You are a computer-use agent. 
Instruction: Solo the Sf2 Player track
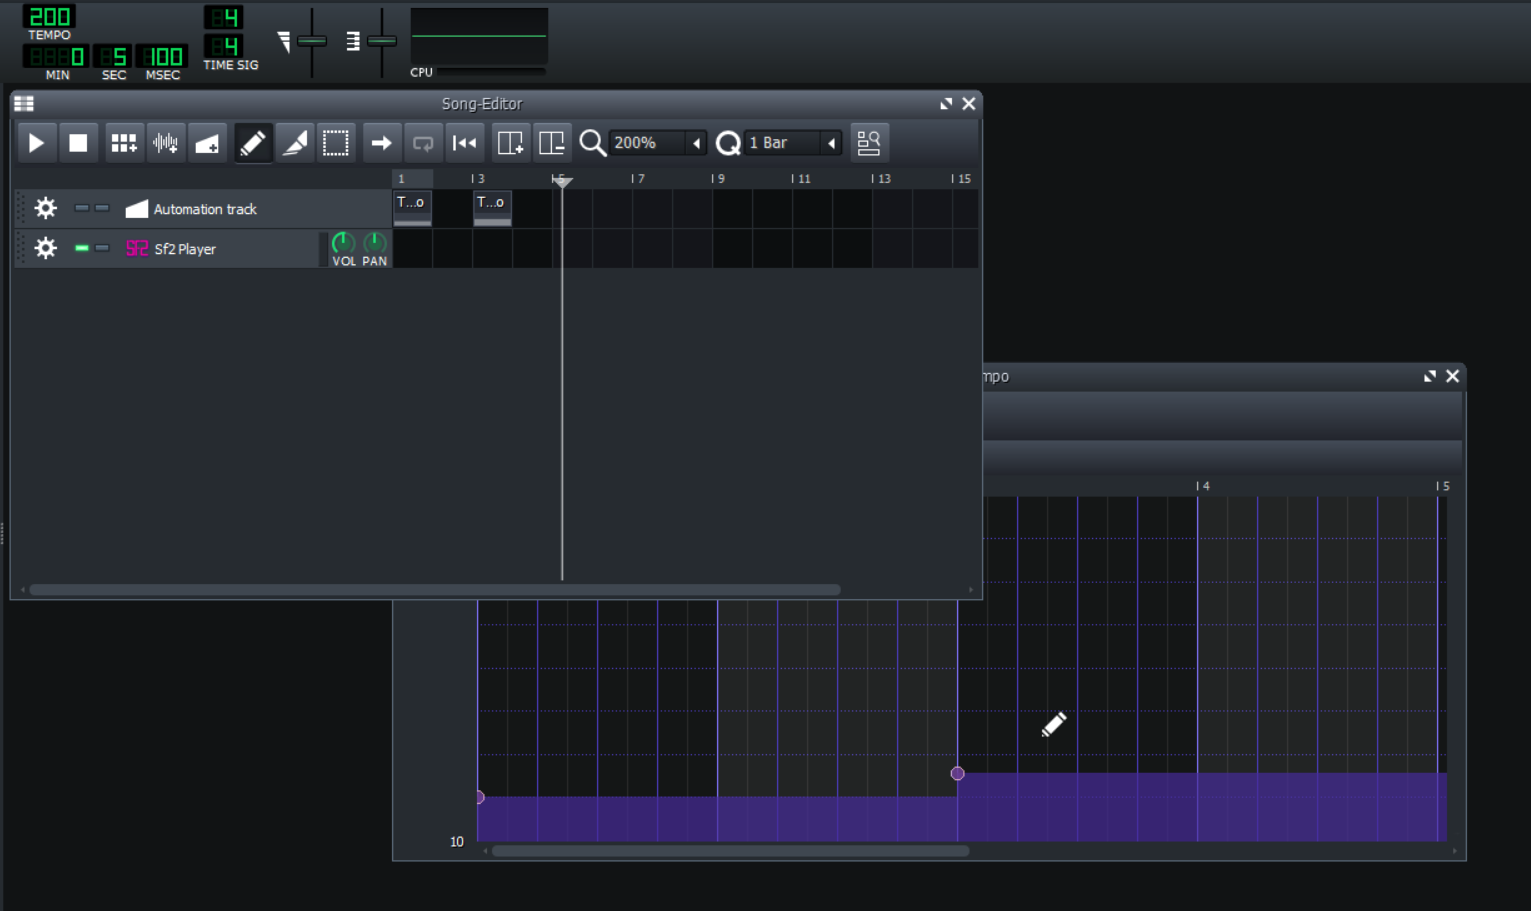(x=102, y=248)
